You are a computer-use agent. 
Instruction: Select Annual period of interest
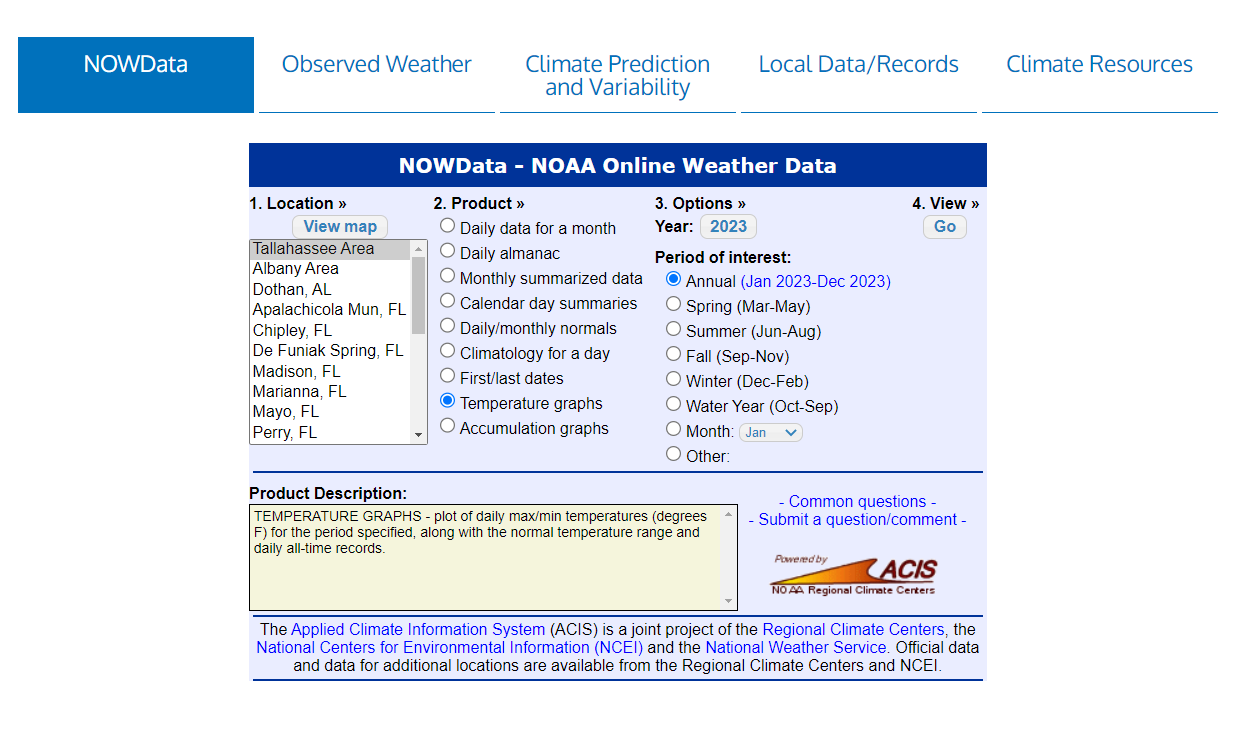673,280
